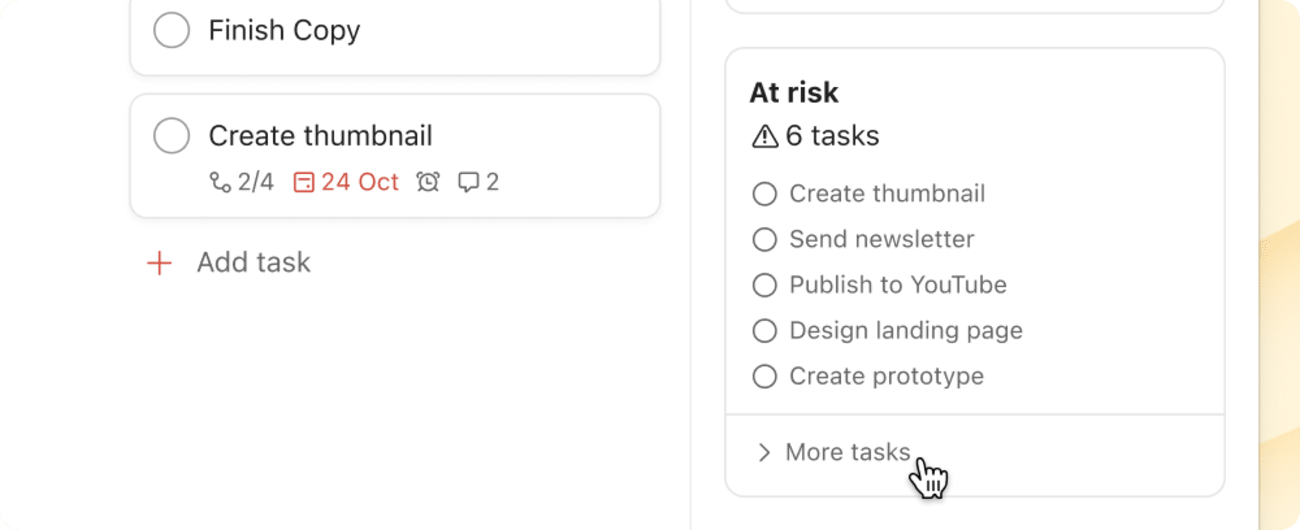Viewport: 1300px width, 530px height.
Task: Click the subtask count icon on Create thumbnail
Action: [219, 182]
